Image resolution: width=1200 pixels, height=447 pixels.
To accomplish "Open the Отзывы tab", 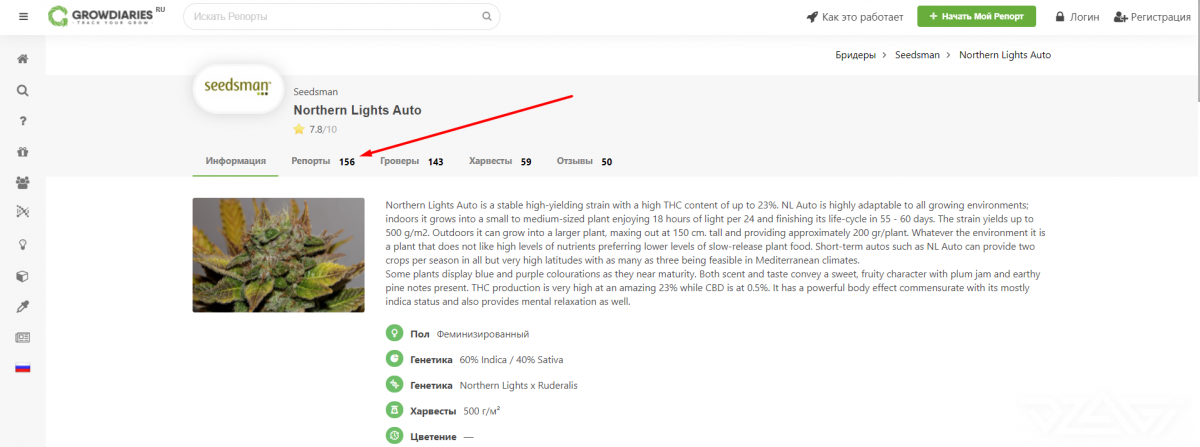I will [x=585, y=161].
